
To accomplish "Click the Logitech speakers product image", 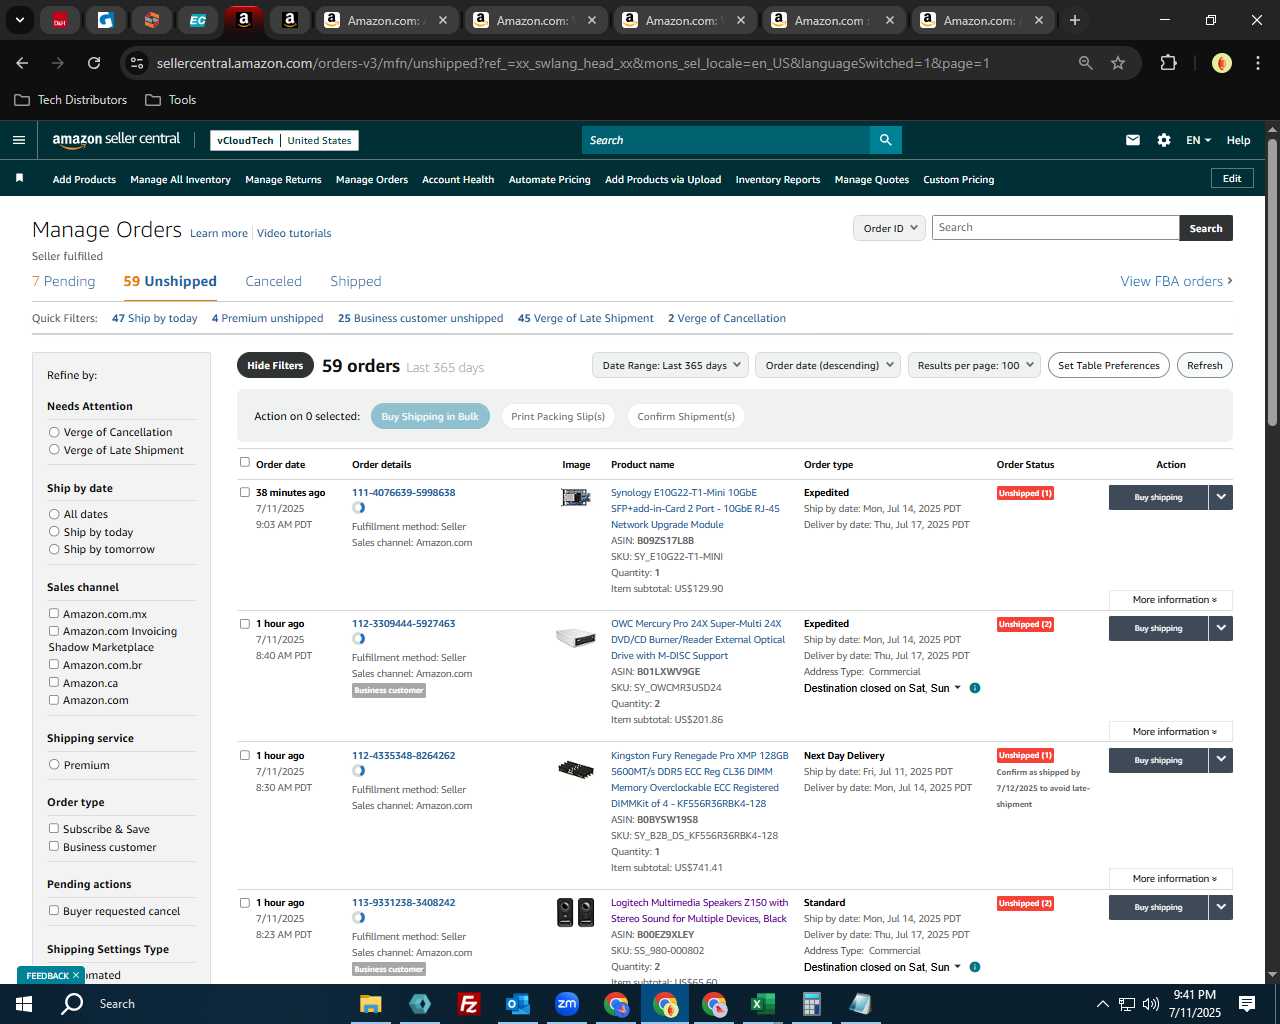I will click(x=575, y=912).
